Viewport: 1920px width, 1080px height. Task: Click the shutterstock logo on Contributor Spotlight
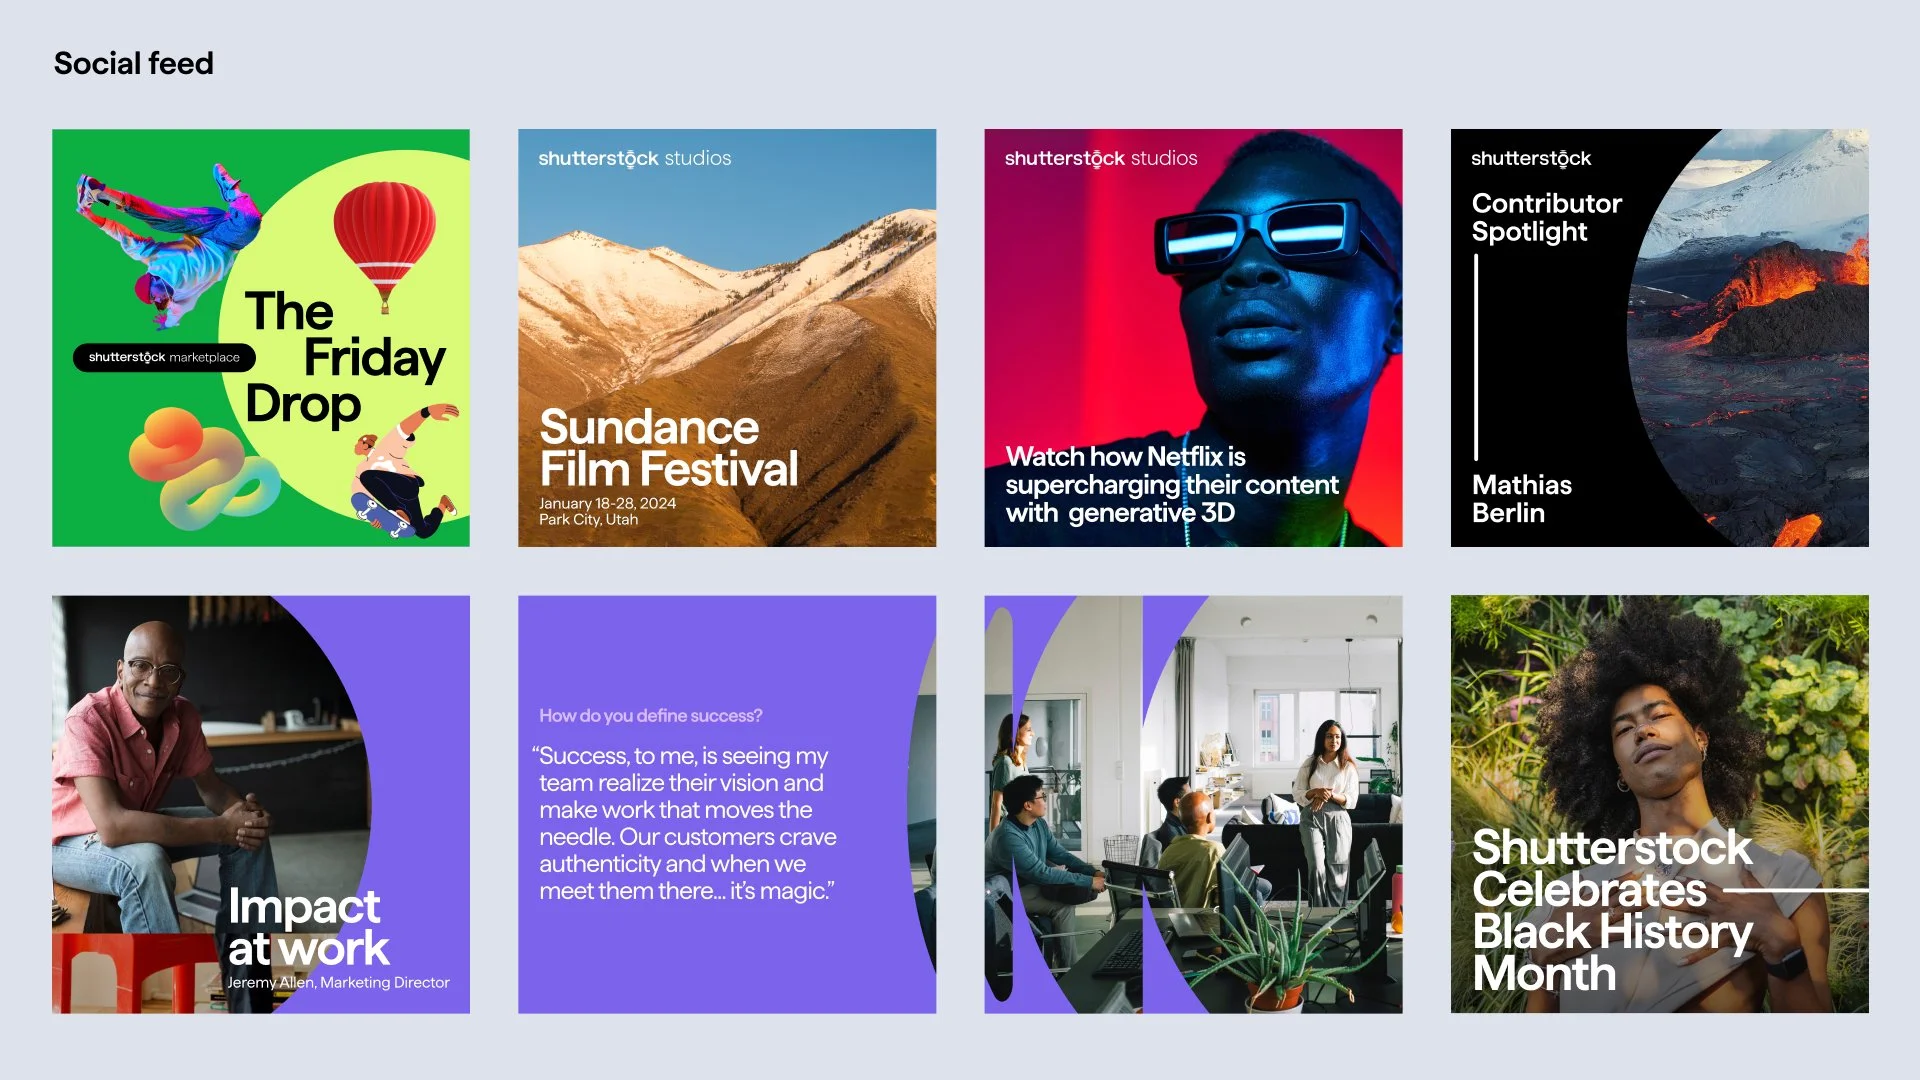[1531, 158]
